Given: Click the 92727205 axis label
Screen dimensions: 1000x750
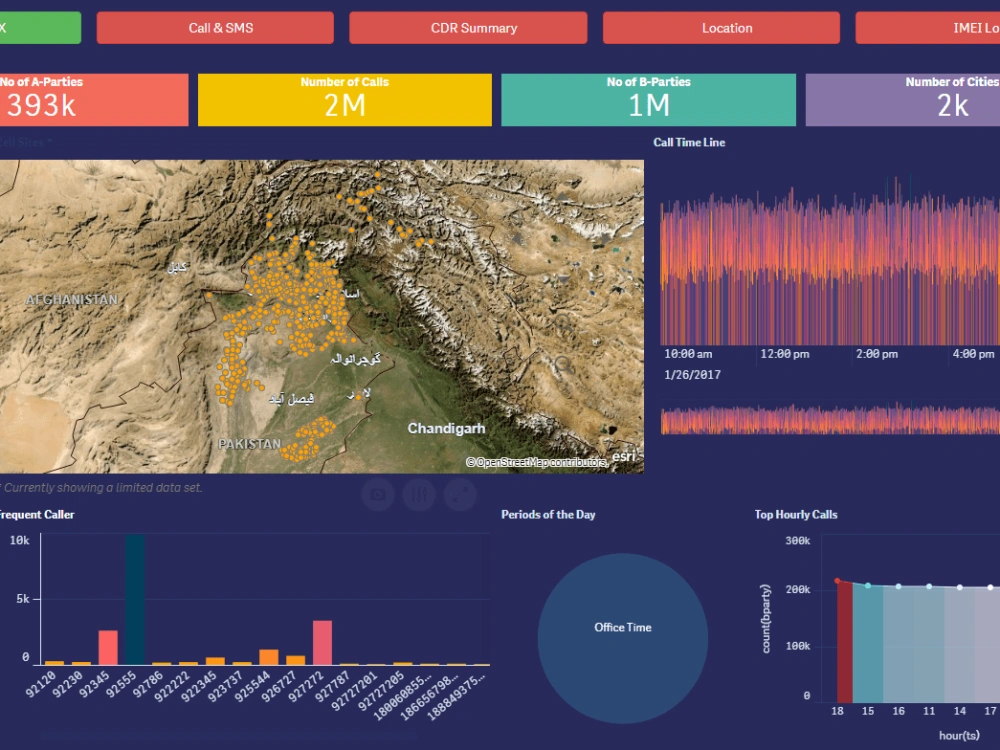Looking at the screenshot, I should pyautogui.click(x=381, y=690).
